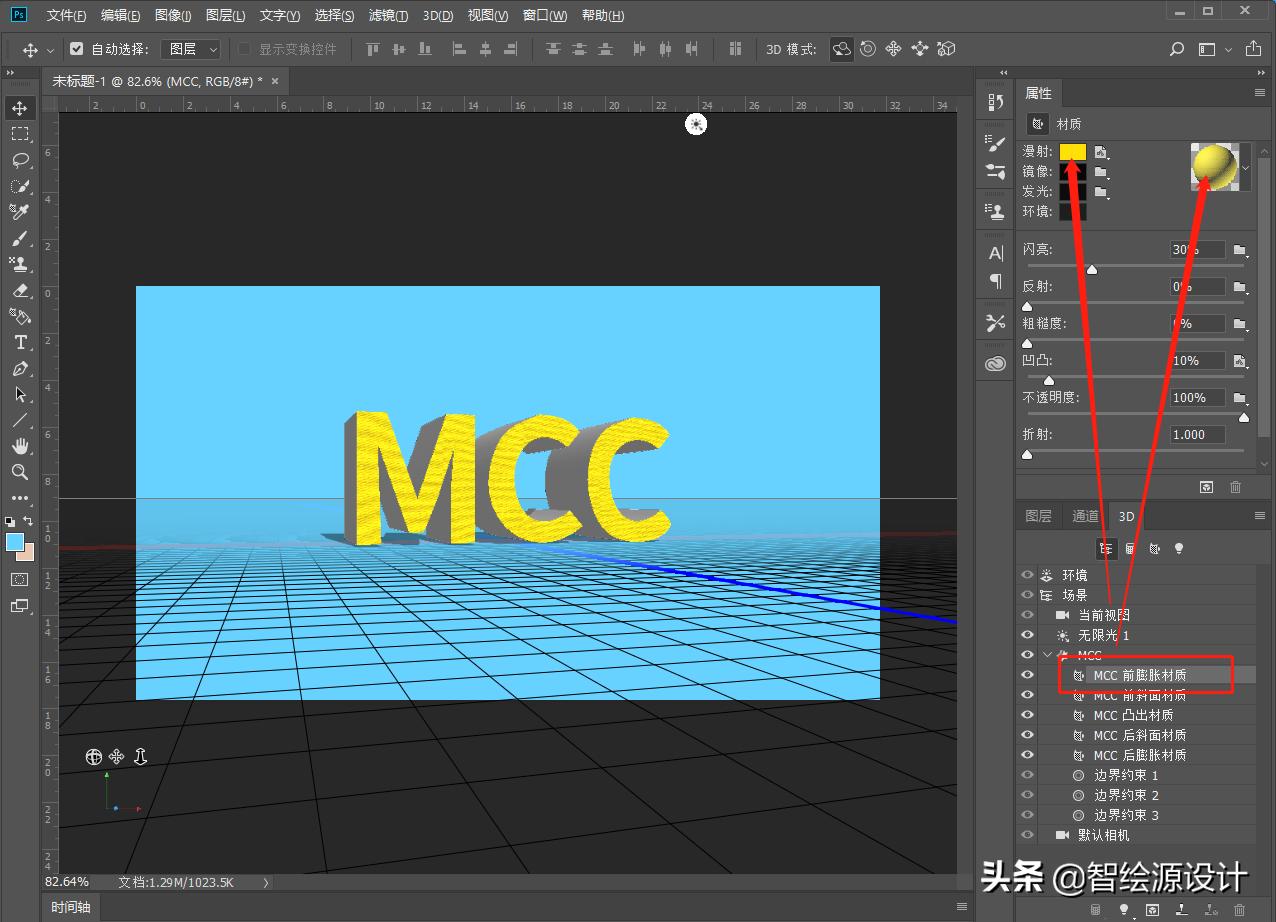Open the 图层 auto-select dropdown

[192, 49]
